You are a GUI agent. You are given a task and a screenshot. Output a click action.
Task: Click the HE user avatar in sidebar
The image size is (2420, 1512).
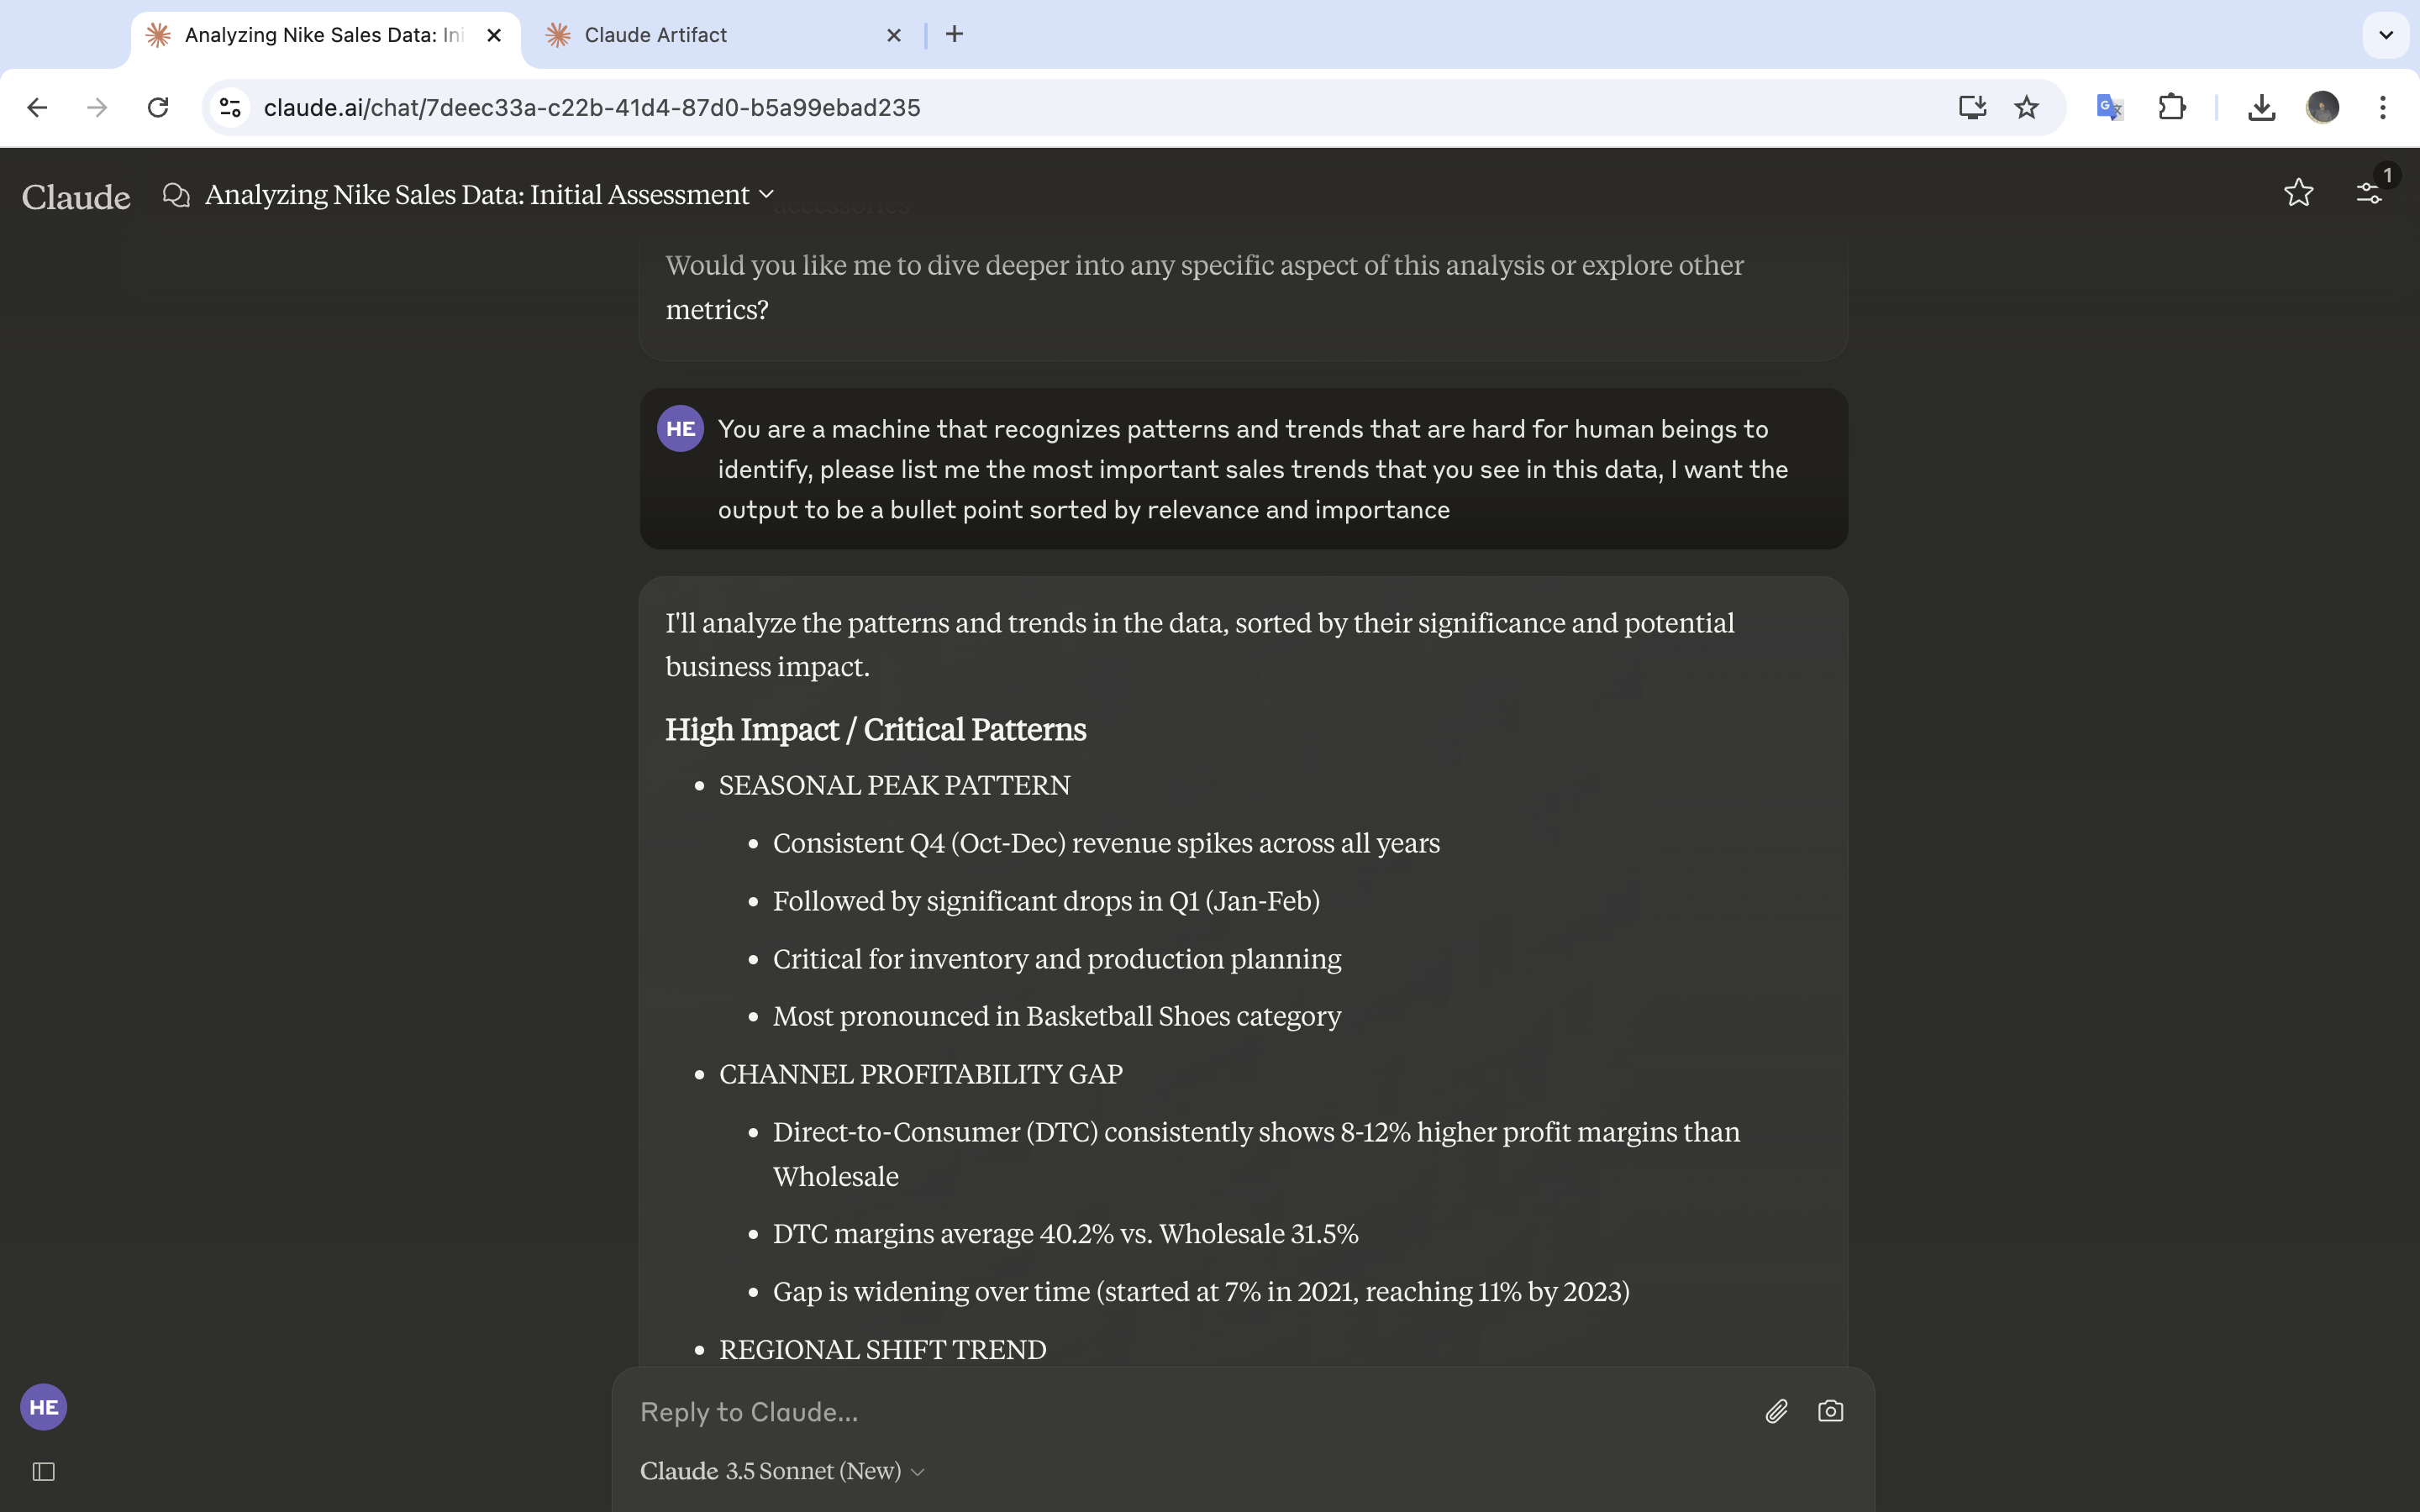click(43, 1407)
